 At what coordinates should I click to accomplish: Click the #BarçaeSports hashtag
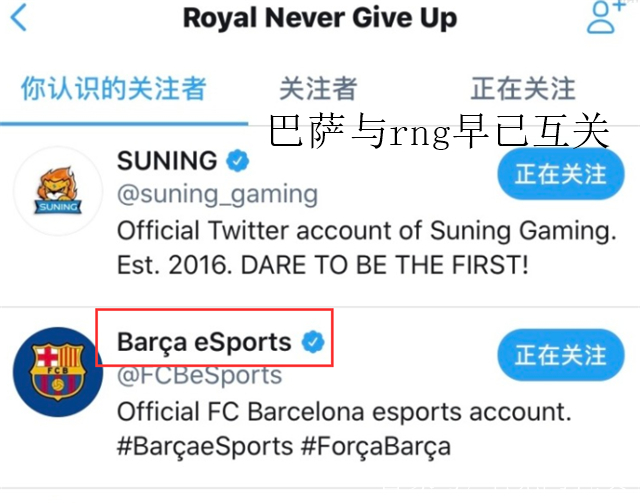pos(205,446)
